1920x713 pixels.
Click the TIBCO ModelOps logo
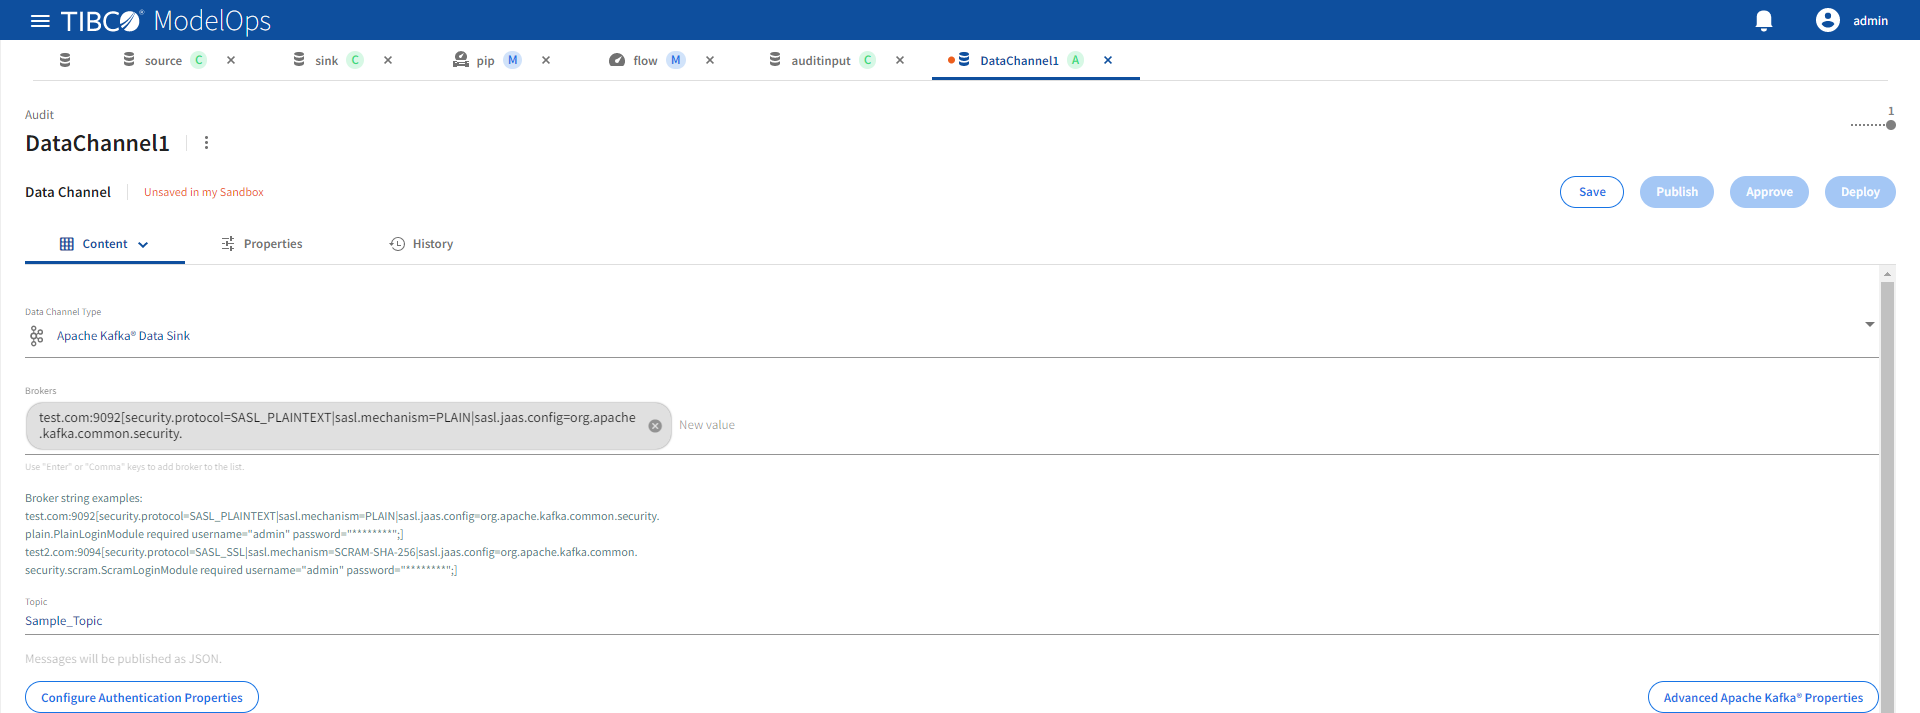[166, 20]
